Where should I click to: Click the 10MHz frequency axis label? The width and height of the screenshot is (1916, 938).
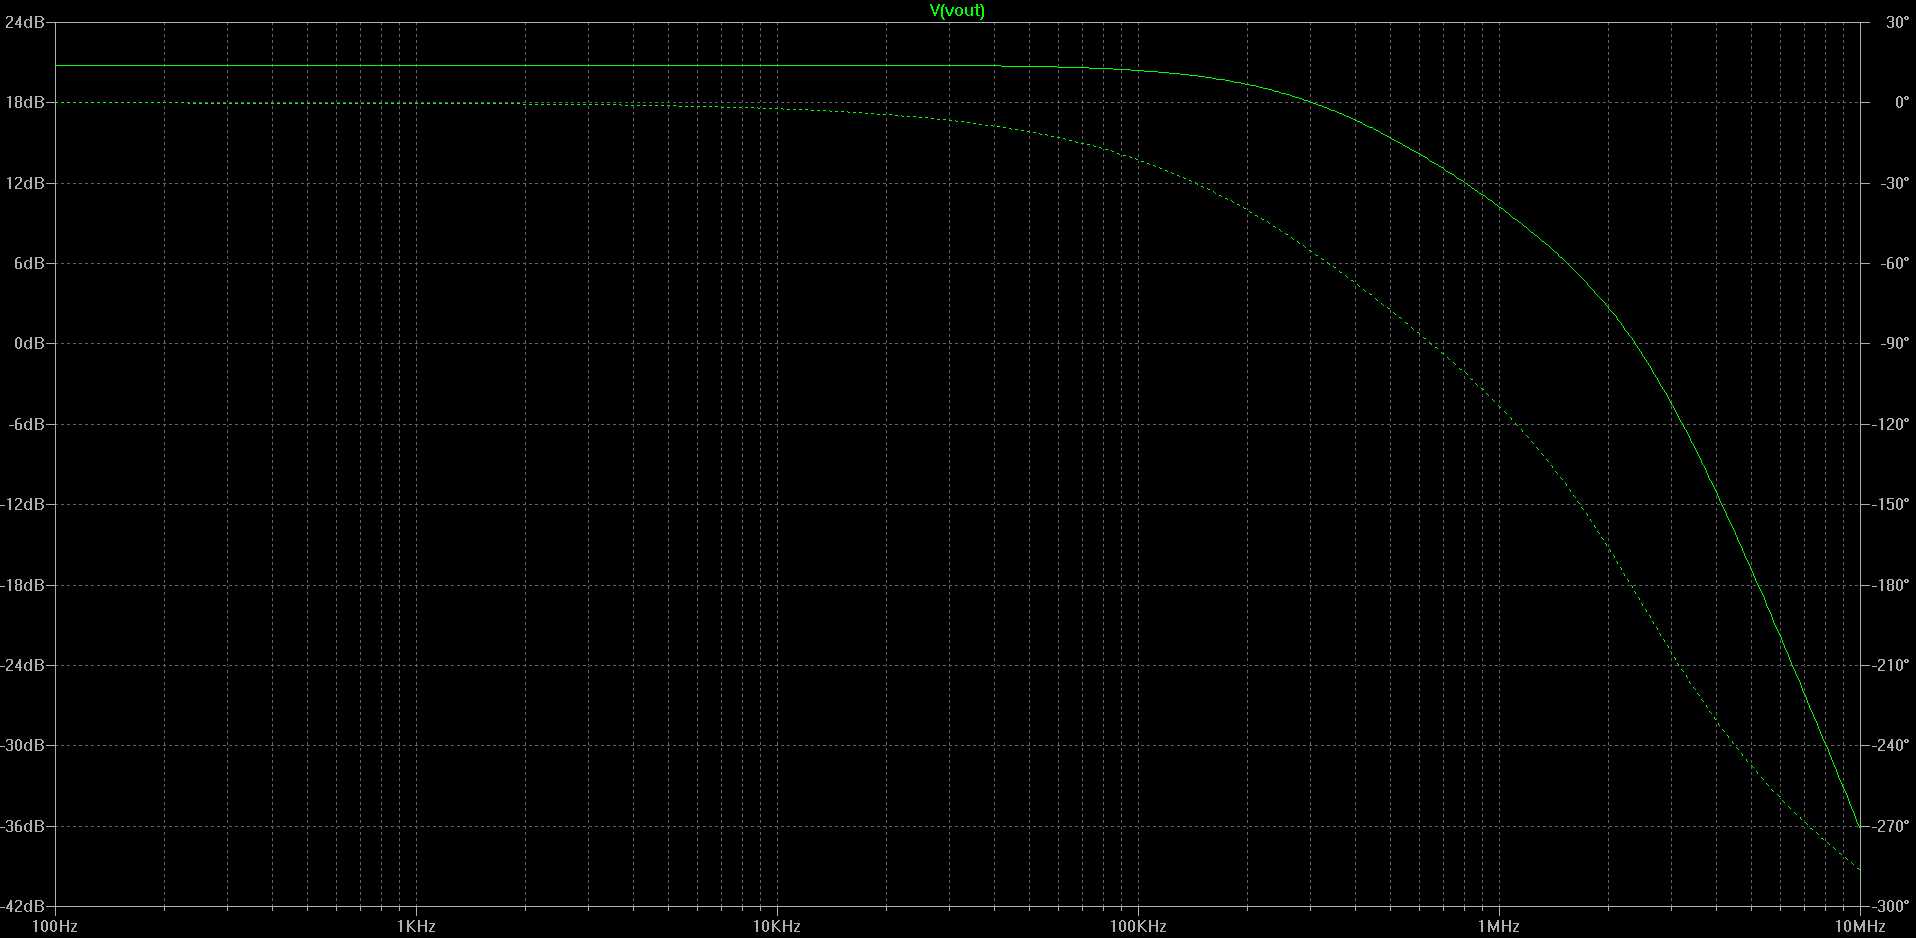click(x=1860, y=926)
